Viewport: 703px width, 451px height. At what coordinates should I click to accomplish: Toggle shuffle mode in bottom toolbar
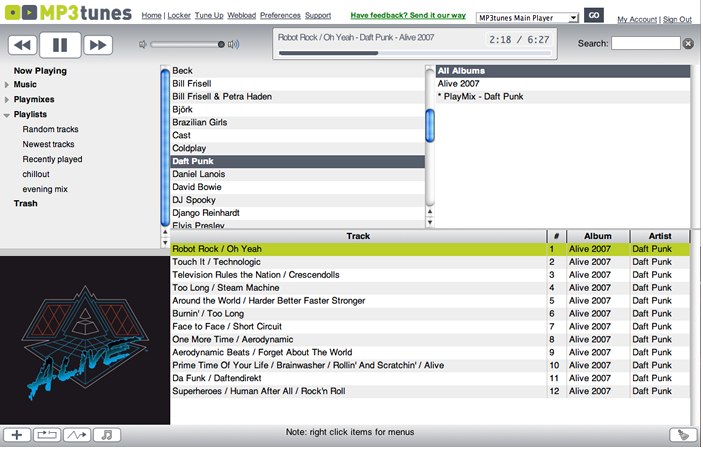coord(77,435)
